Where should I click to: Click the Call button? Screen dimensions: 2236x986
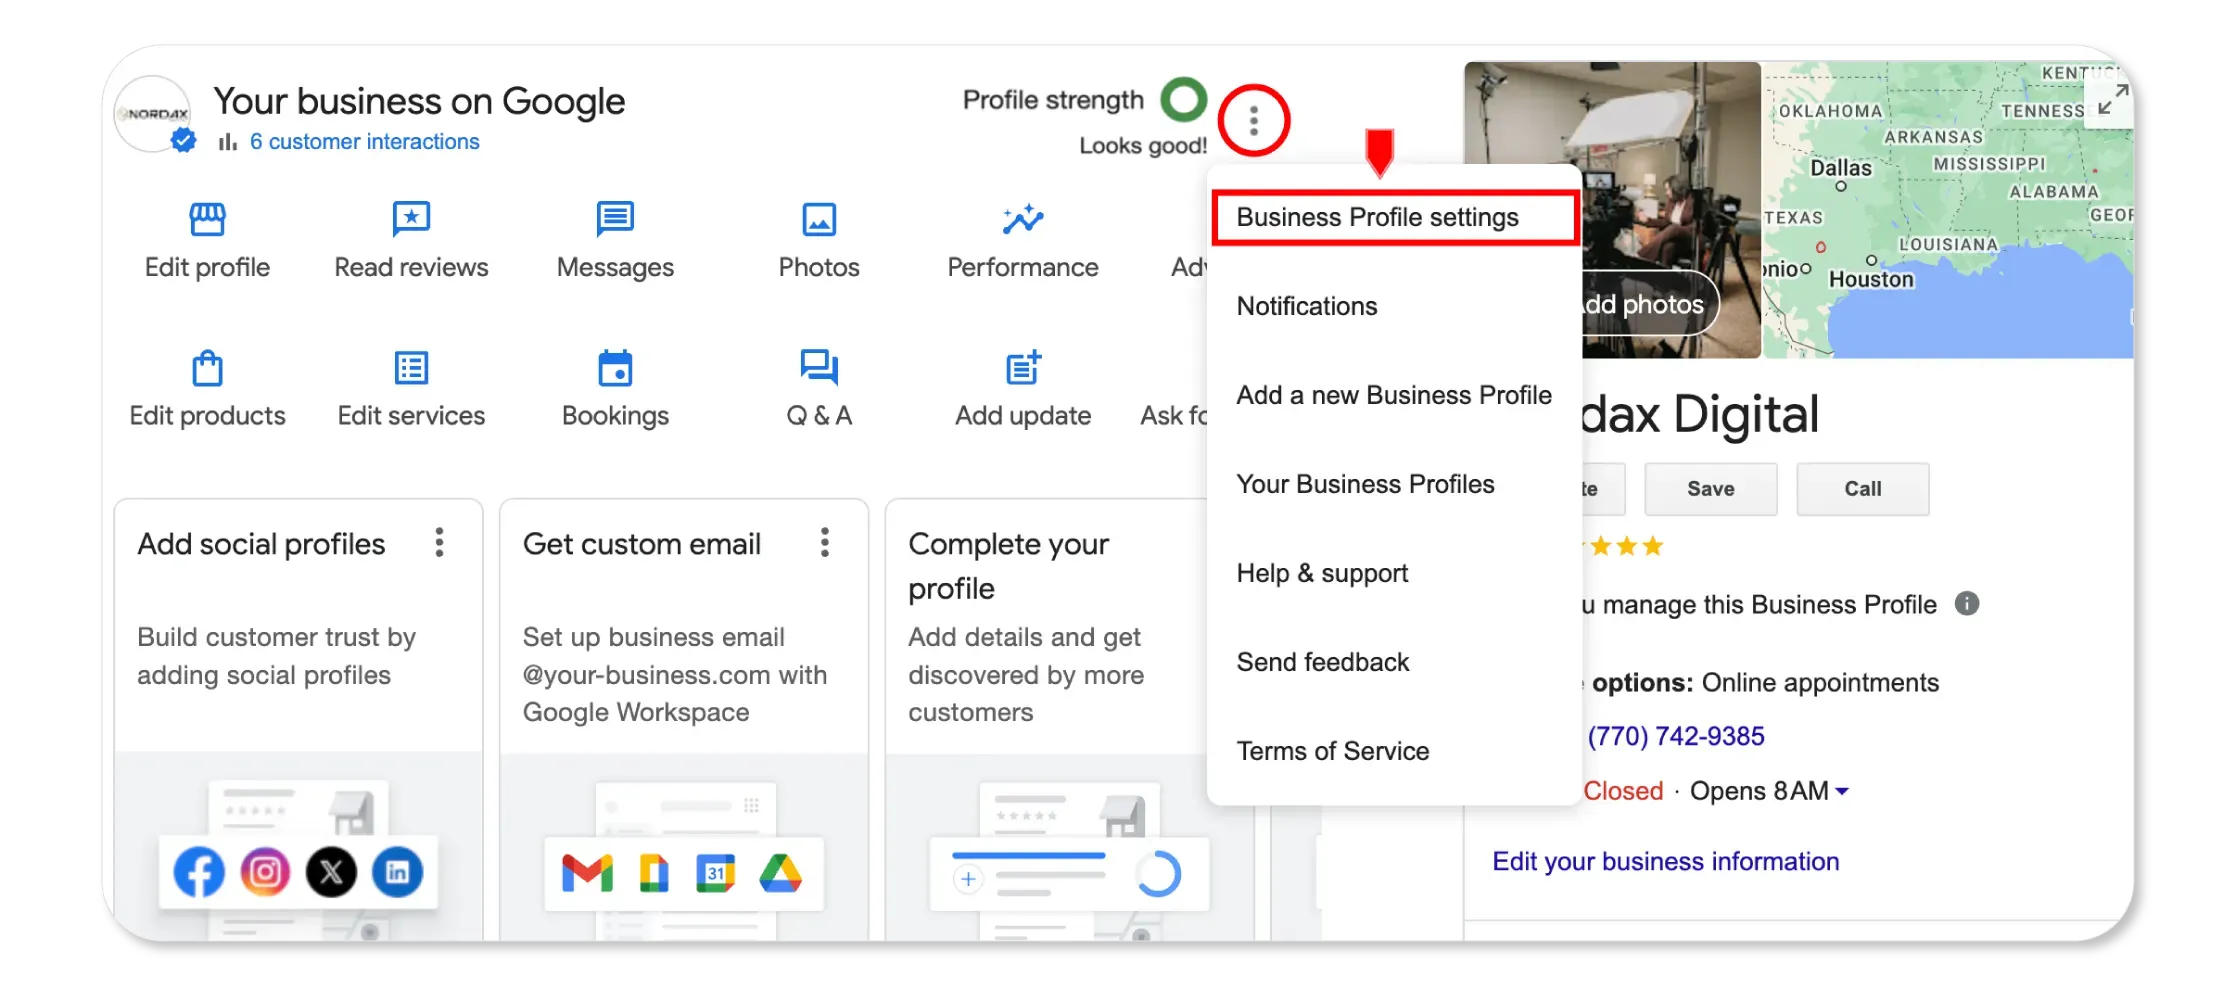pos(1862,489)
